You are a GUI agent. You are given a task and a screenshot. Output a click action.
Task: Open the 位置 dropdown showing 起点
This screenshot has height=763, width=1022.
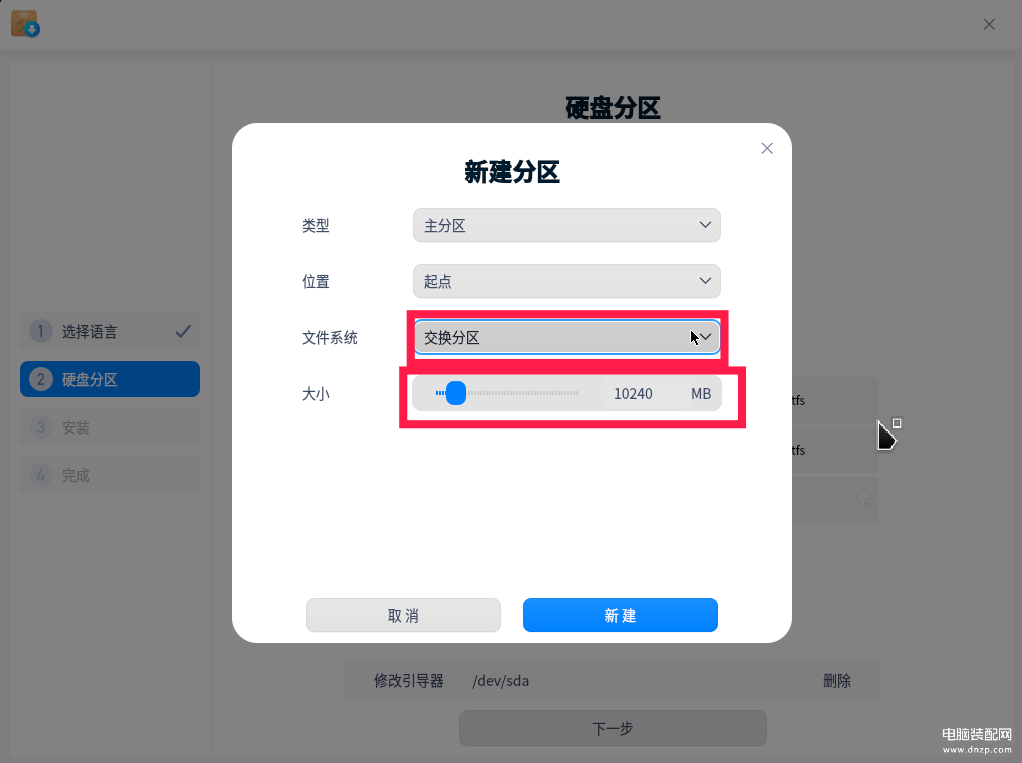click(x=566, y=281)
